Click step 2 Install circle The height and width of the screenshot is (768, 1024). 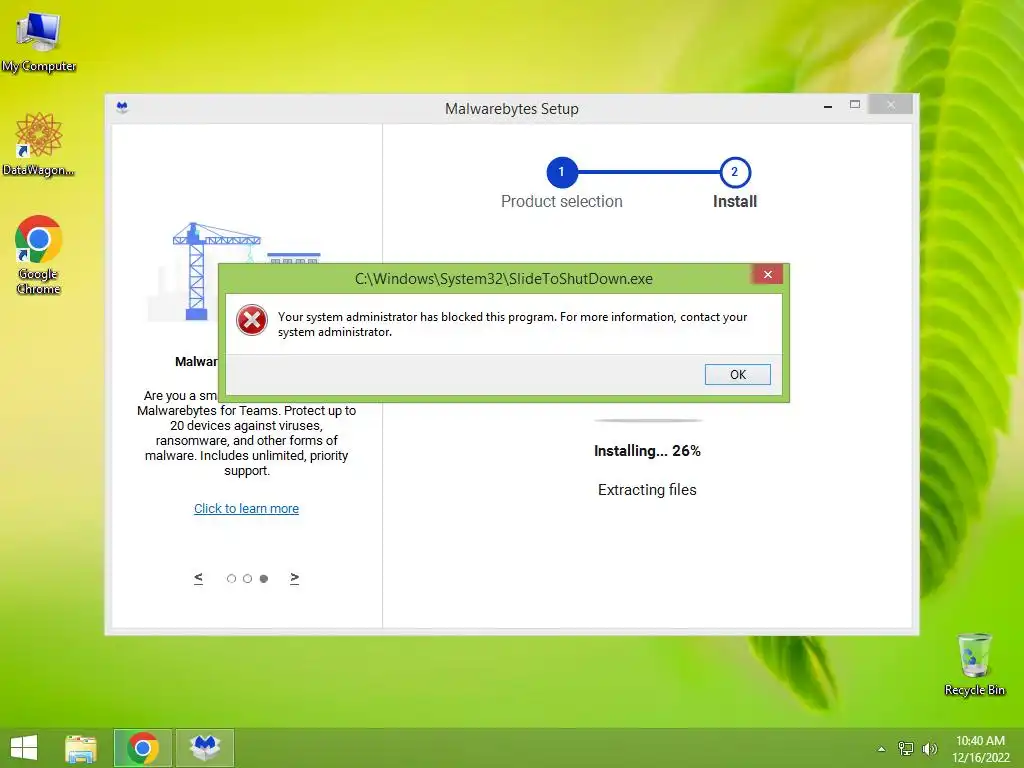tap(735, 172)
